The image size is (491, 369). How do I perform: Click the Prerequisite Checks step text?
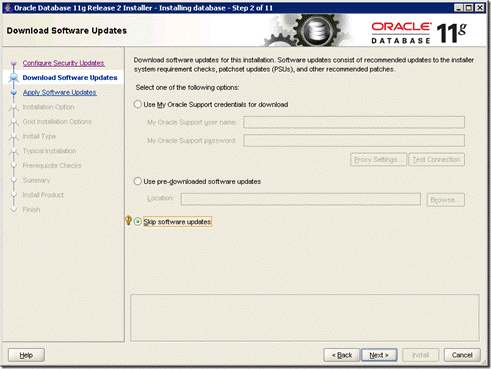tap(52, 166)
